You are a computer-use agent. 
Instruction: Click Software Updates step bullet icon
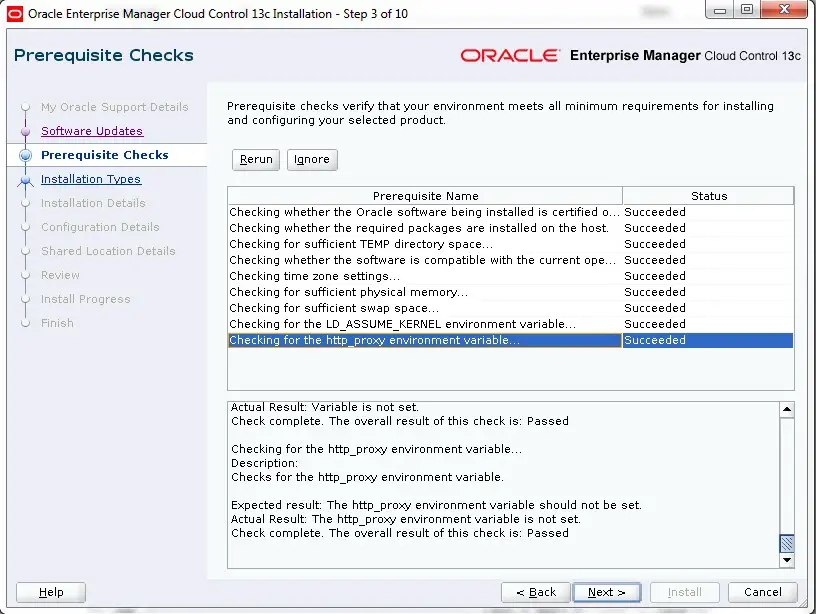point(25,131)
